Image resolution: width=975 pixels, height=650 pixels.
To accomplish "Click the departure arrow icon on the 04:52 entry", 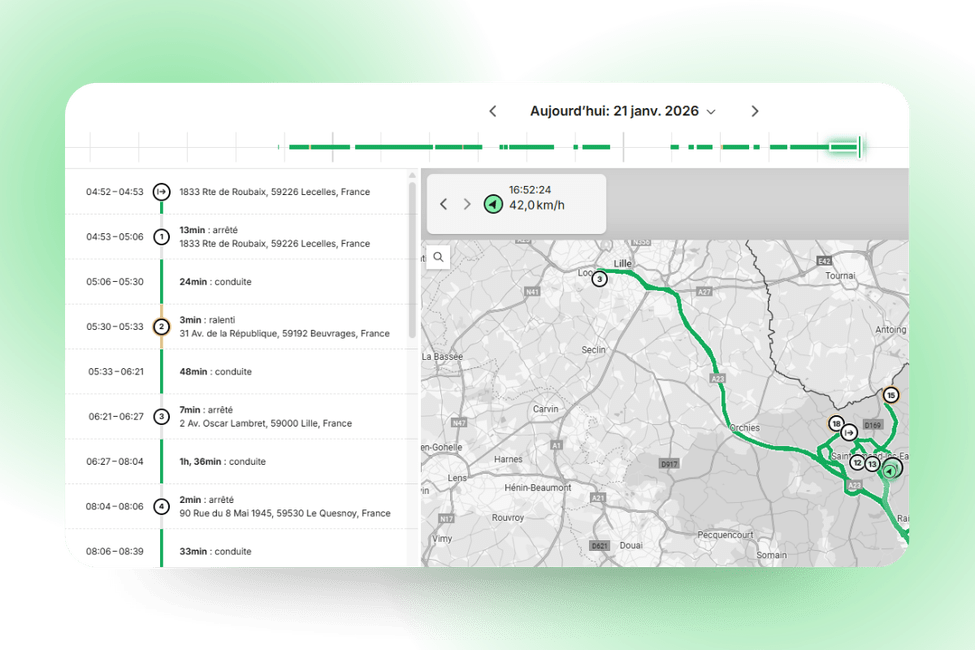I will 161,190.
